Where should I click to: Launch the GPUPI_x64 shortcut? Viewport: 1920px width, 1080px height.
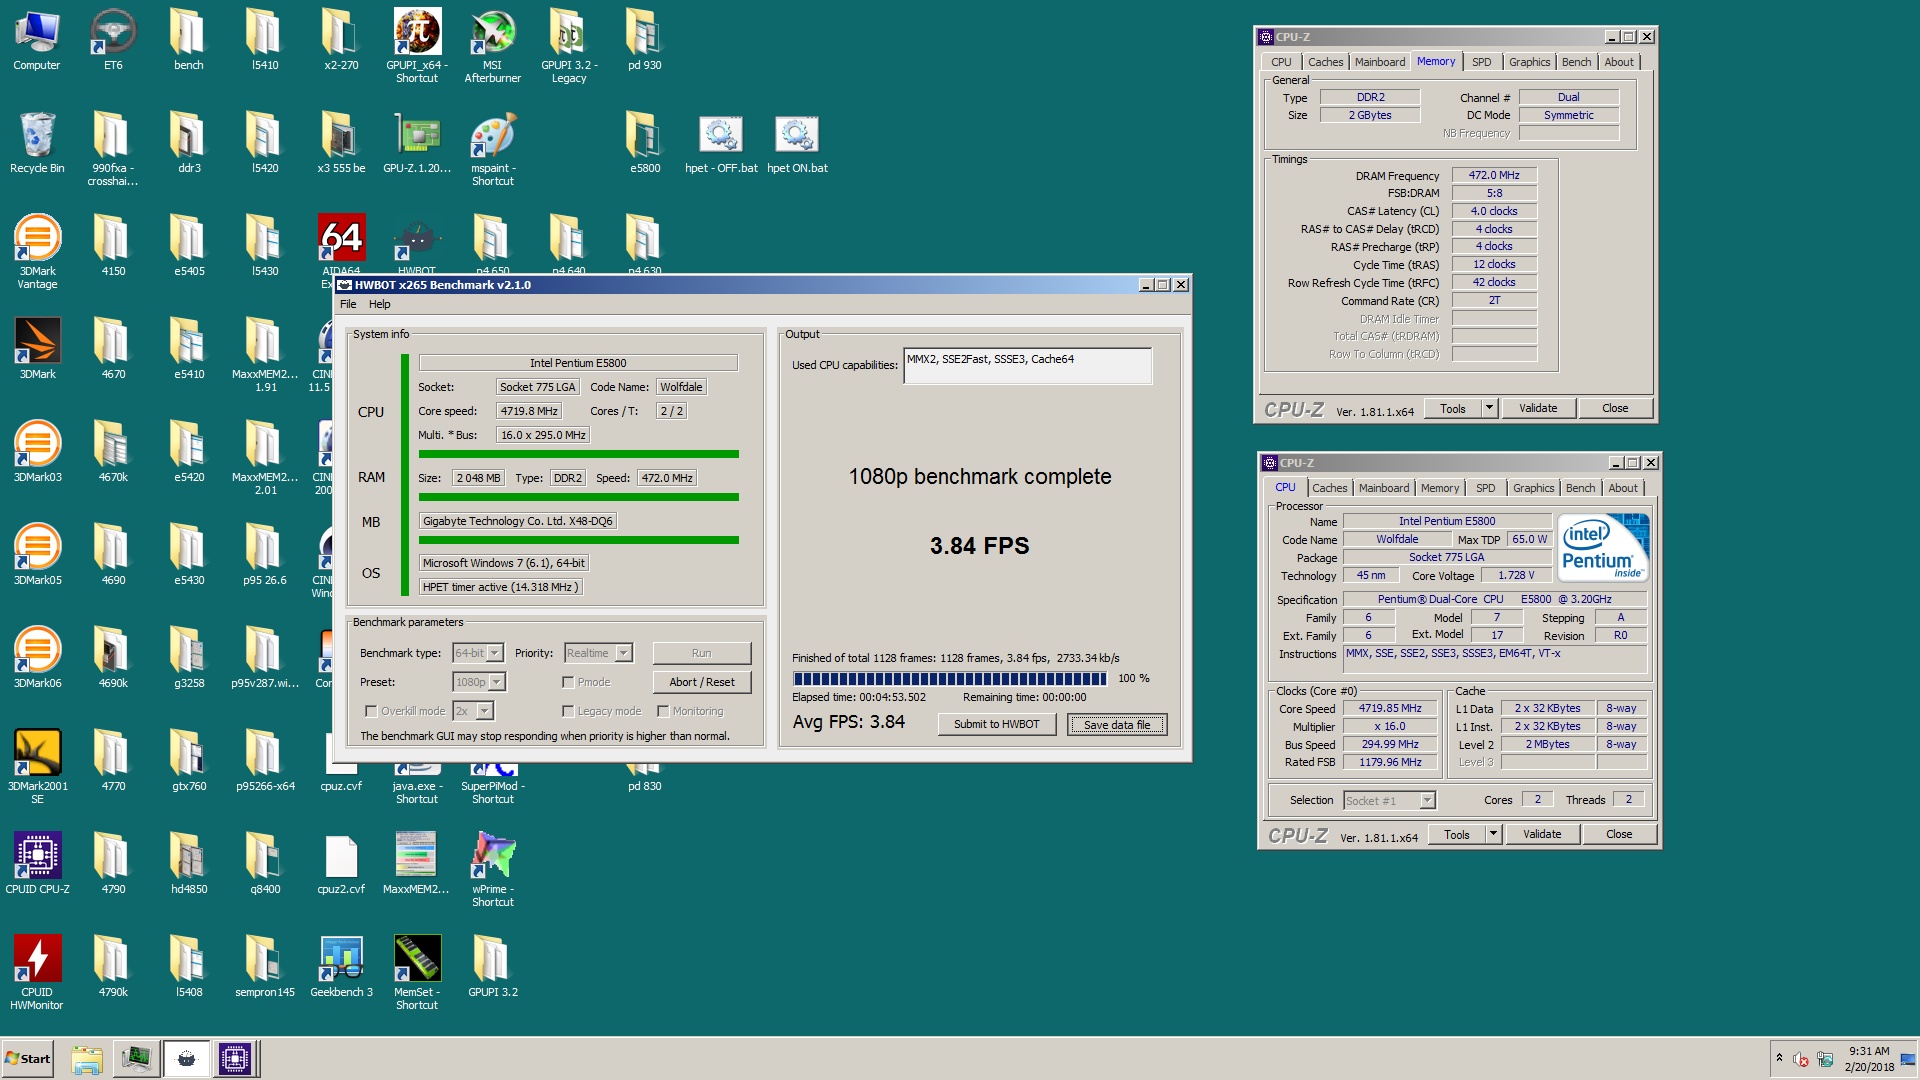417,46
